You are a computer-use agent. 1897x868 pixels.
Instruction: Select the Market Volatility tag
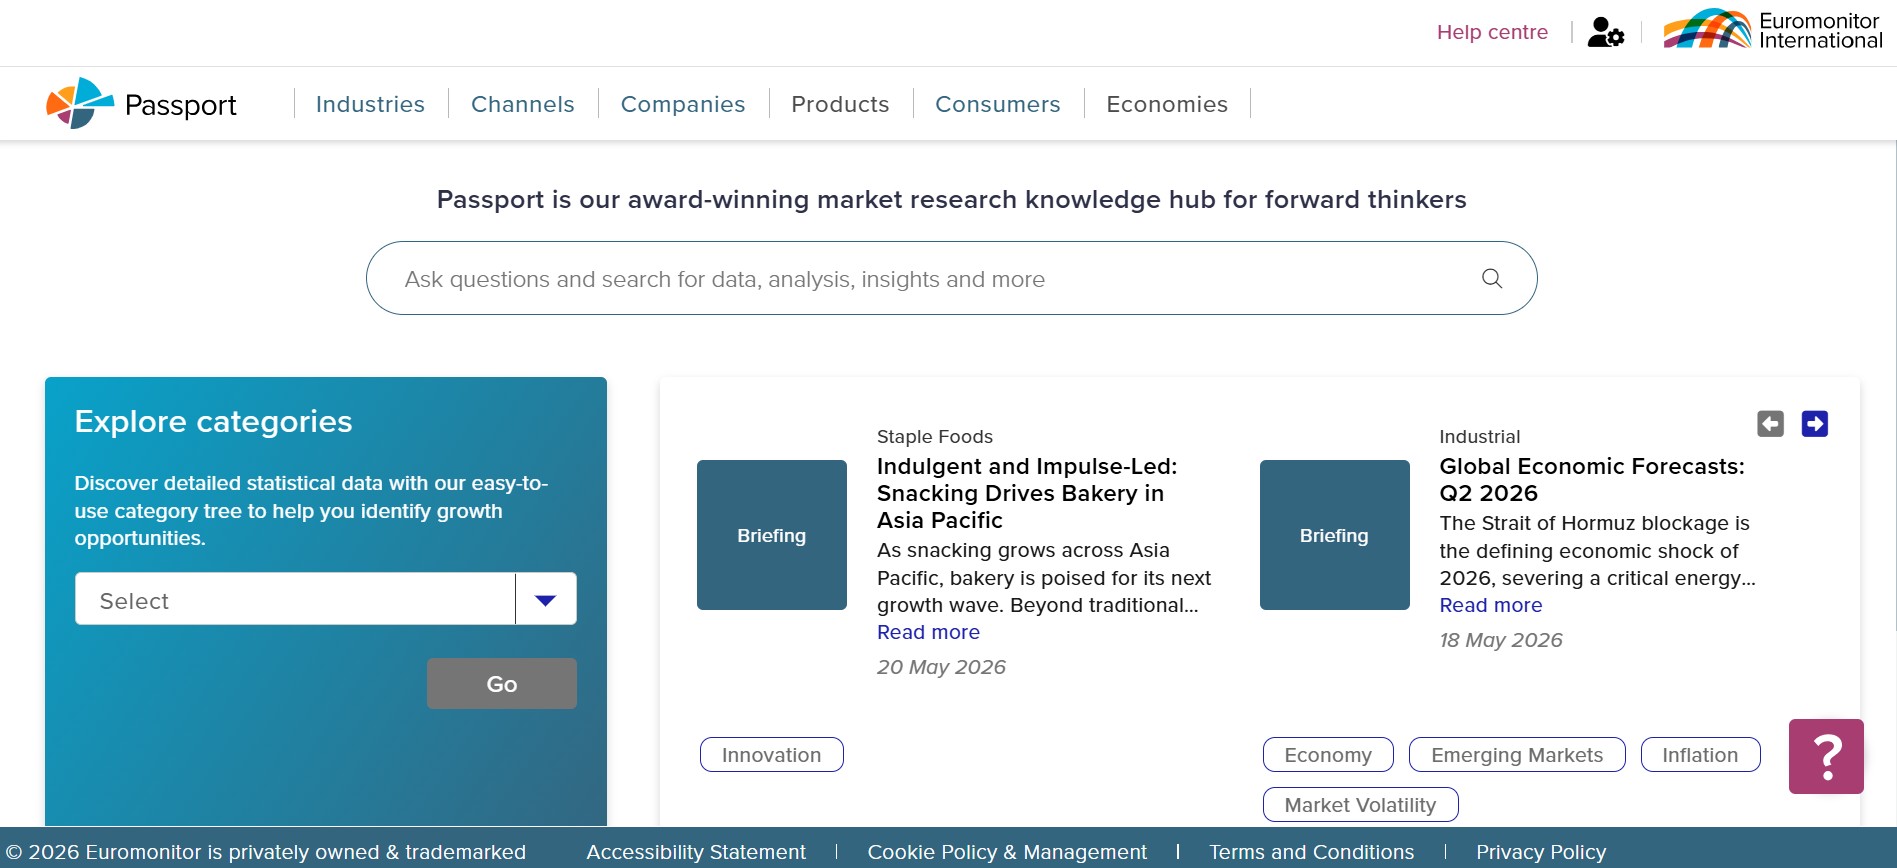click(x=1360, y=805)
